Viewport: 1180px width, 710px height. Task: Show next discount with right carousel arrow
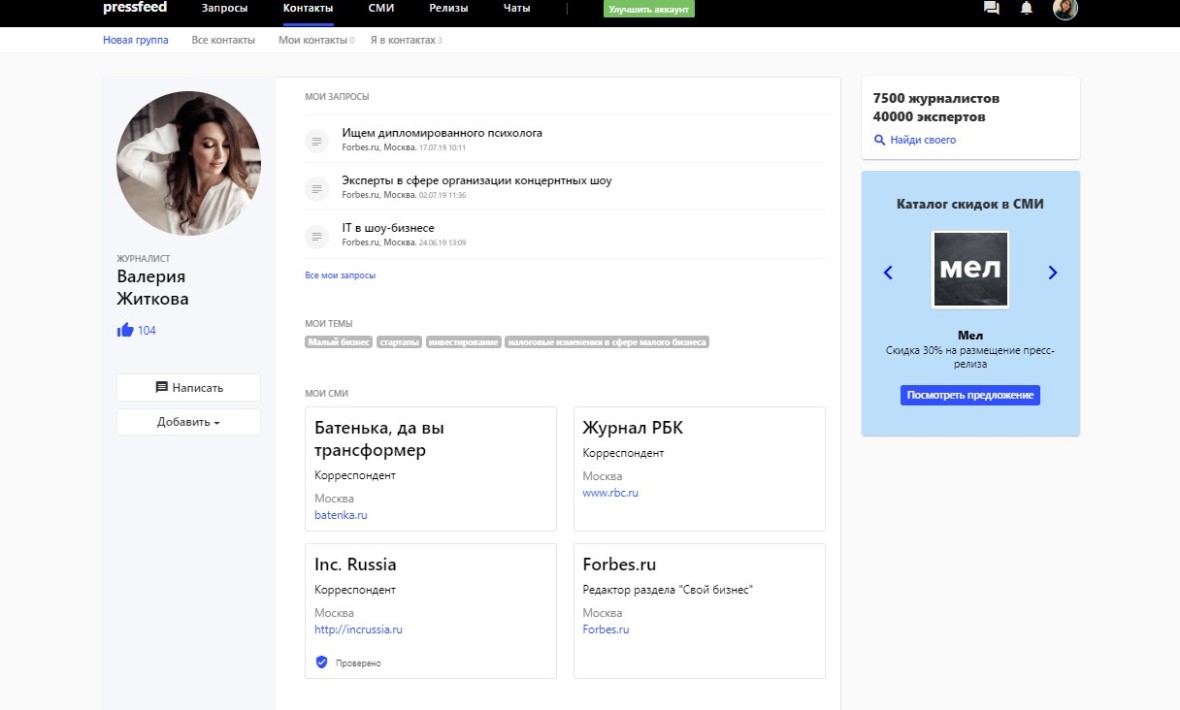[1052, 272]
